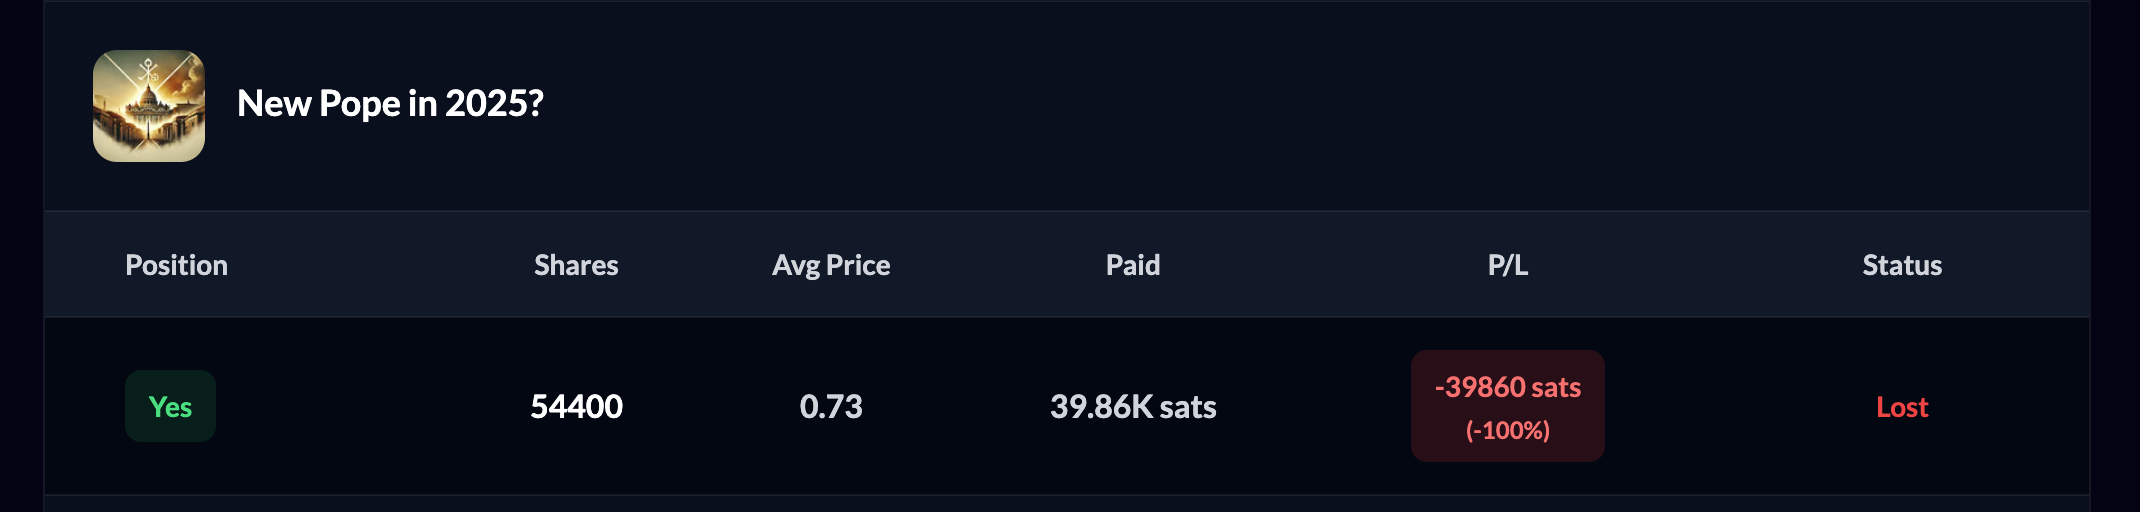Open the 'New Pope in 2025?' market title
The height and width of the screenshot is (512, 2140).
pyautogui.click(x=390, y=104)
